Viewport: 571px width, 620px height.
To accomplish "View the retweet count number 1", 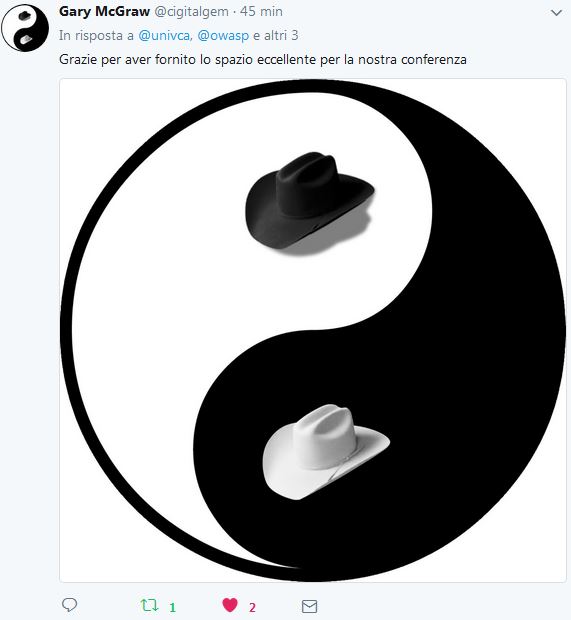I will tap(172, 607).
